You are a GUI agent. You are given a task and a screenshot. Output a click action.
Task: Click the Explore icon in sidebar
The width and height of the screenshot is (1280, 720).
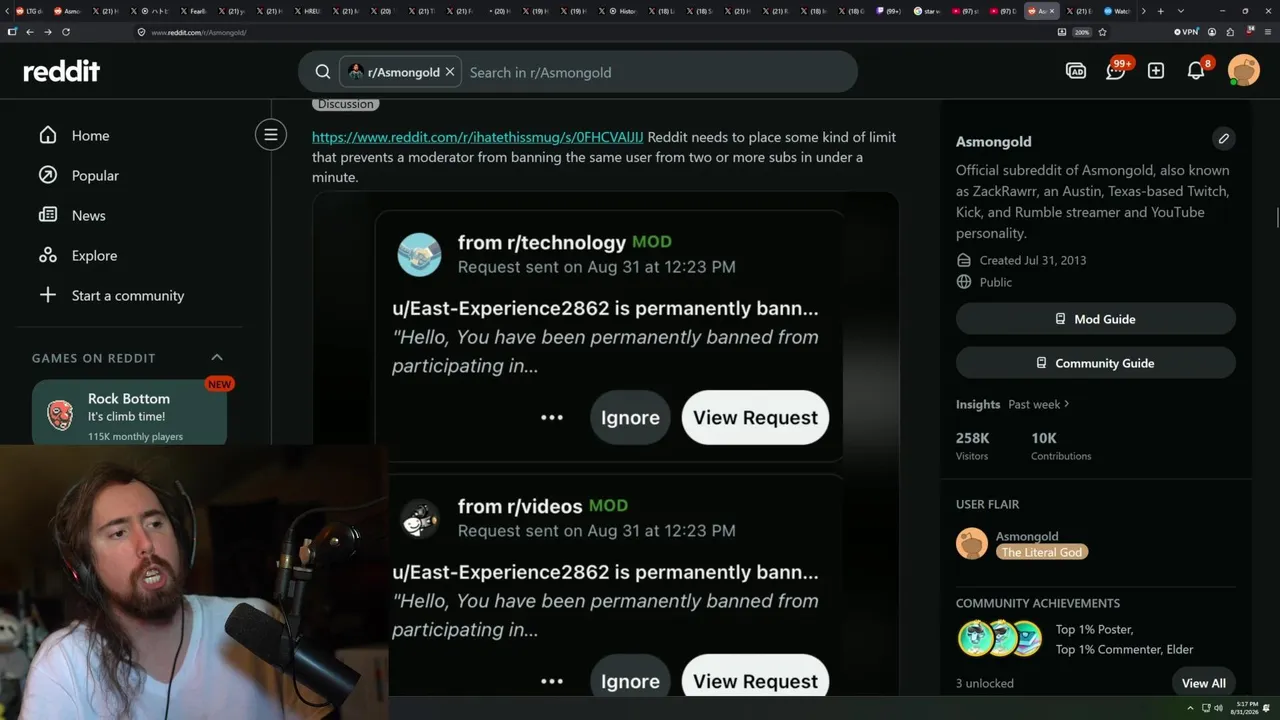coord(48,255)
